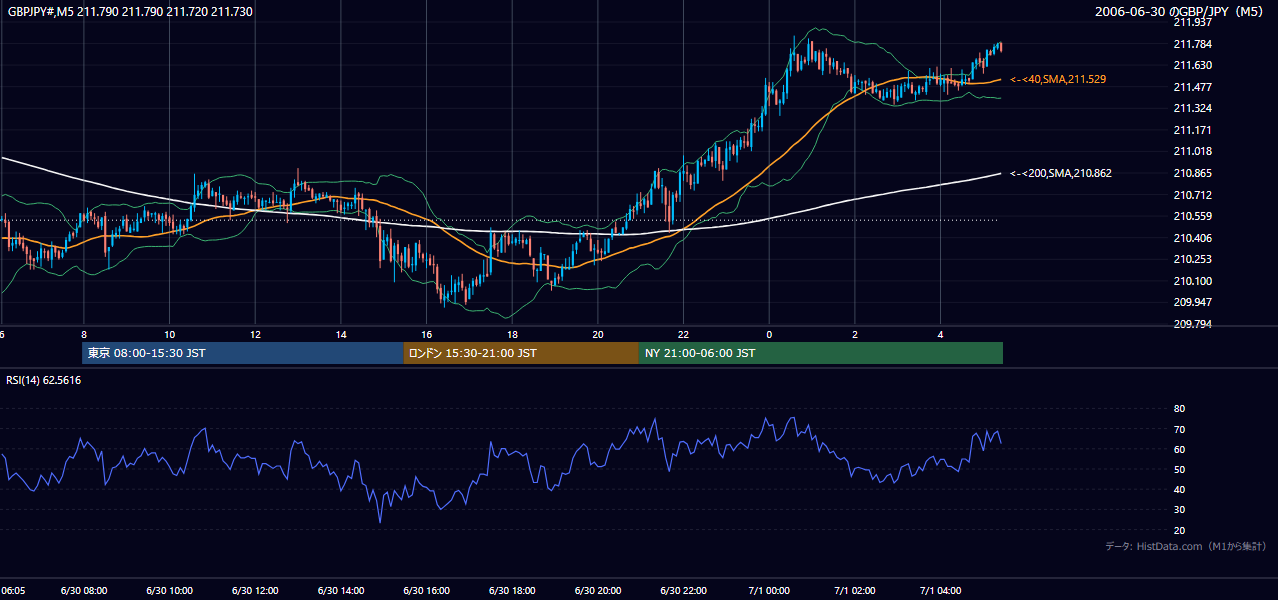Click RSI scale value 40

click(1179, 489)
